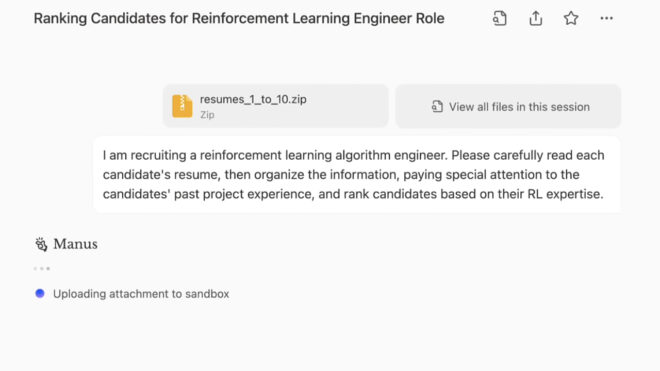660x371 pixels.
Task: Click the message line ending RL expertise
Action: (x=353, y=194)
